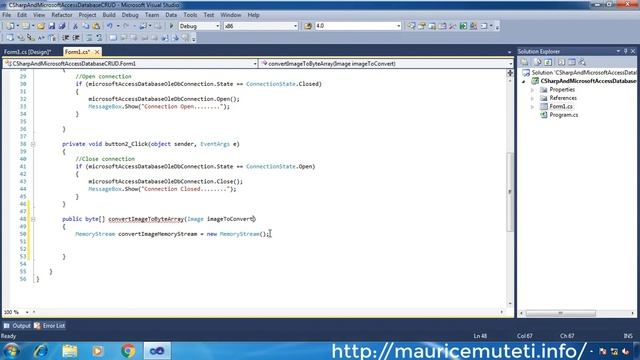Click the Paste toolbar icon

coord(96,26)
